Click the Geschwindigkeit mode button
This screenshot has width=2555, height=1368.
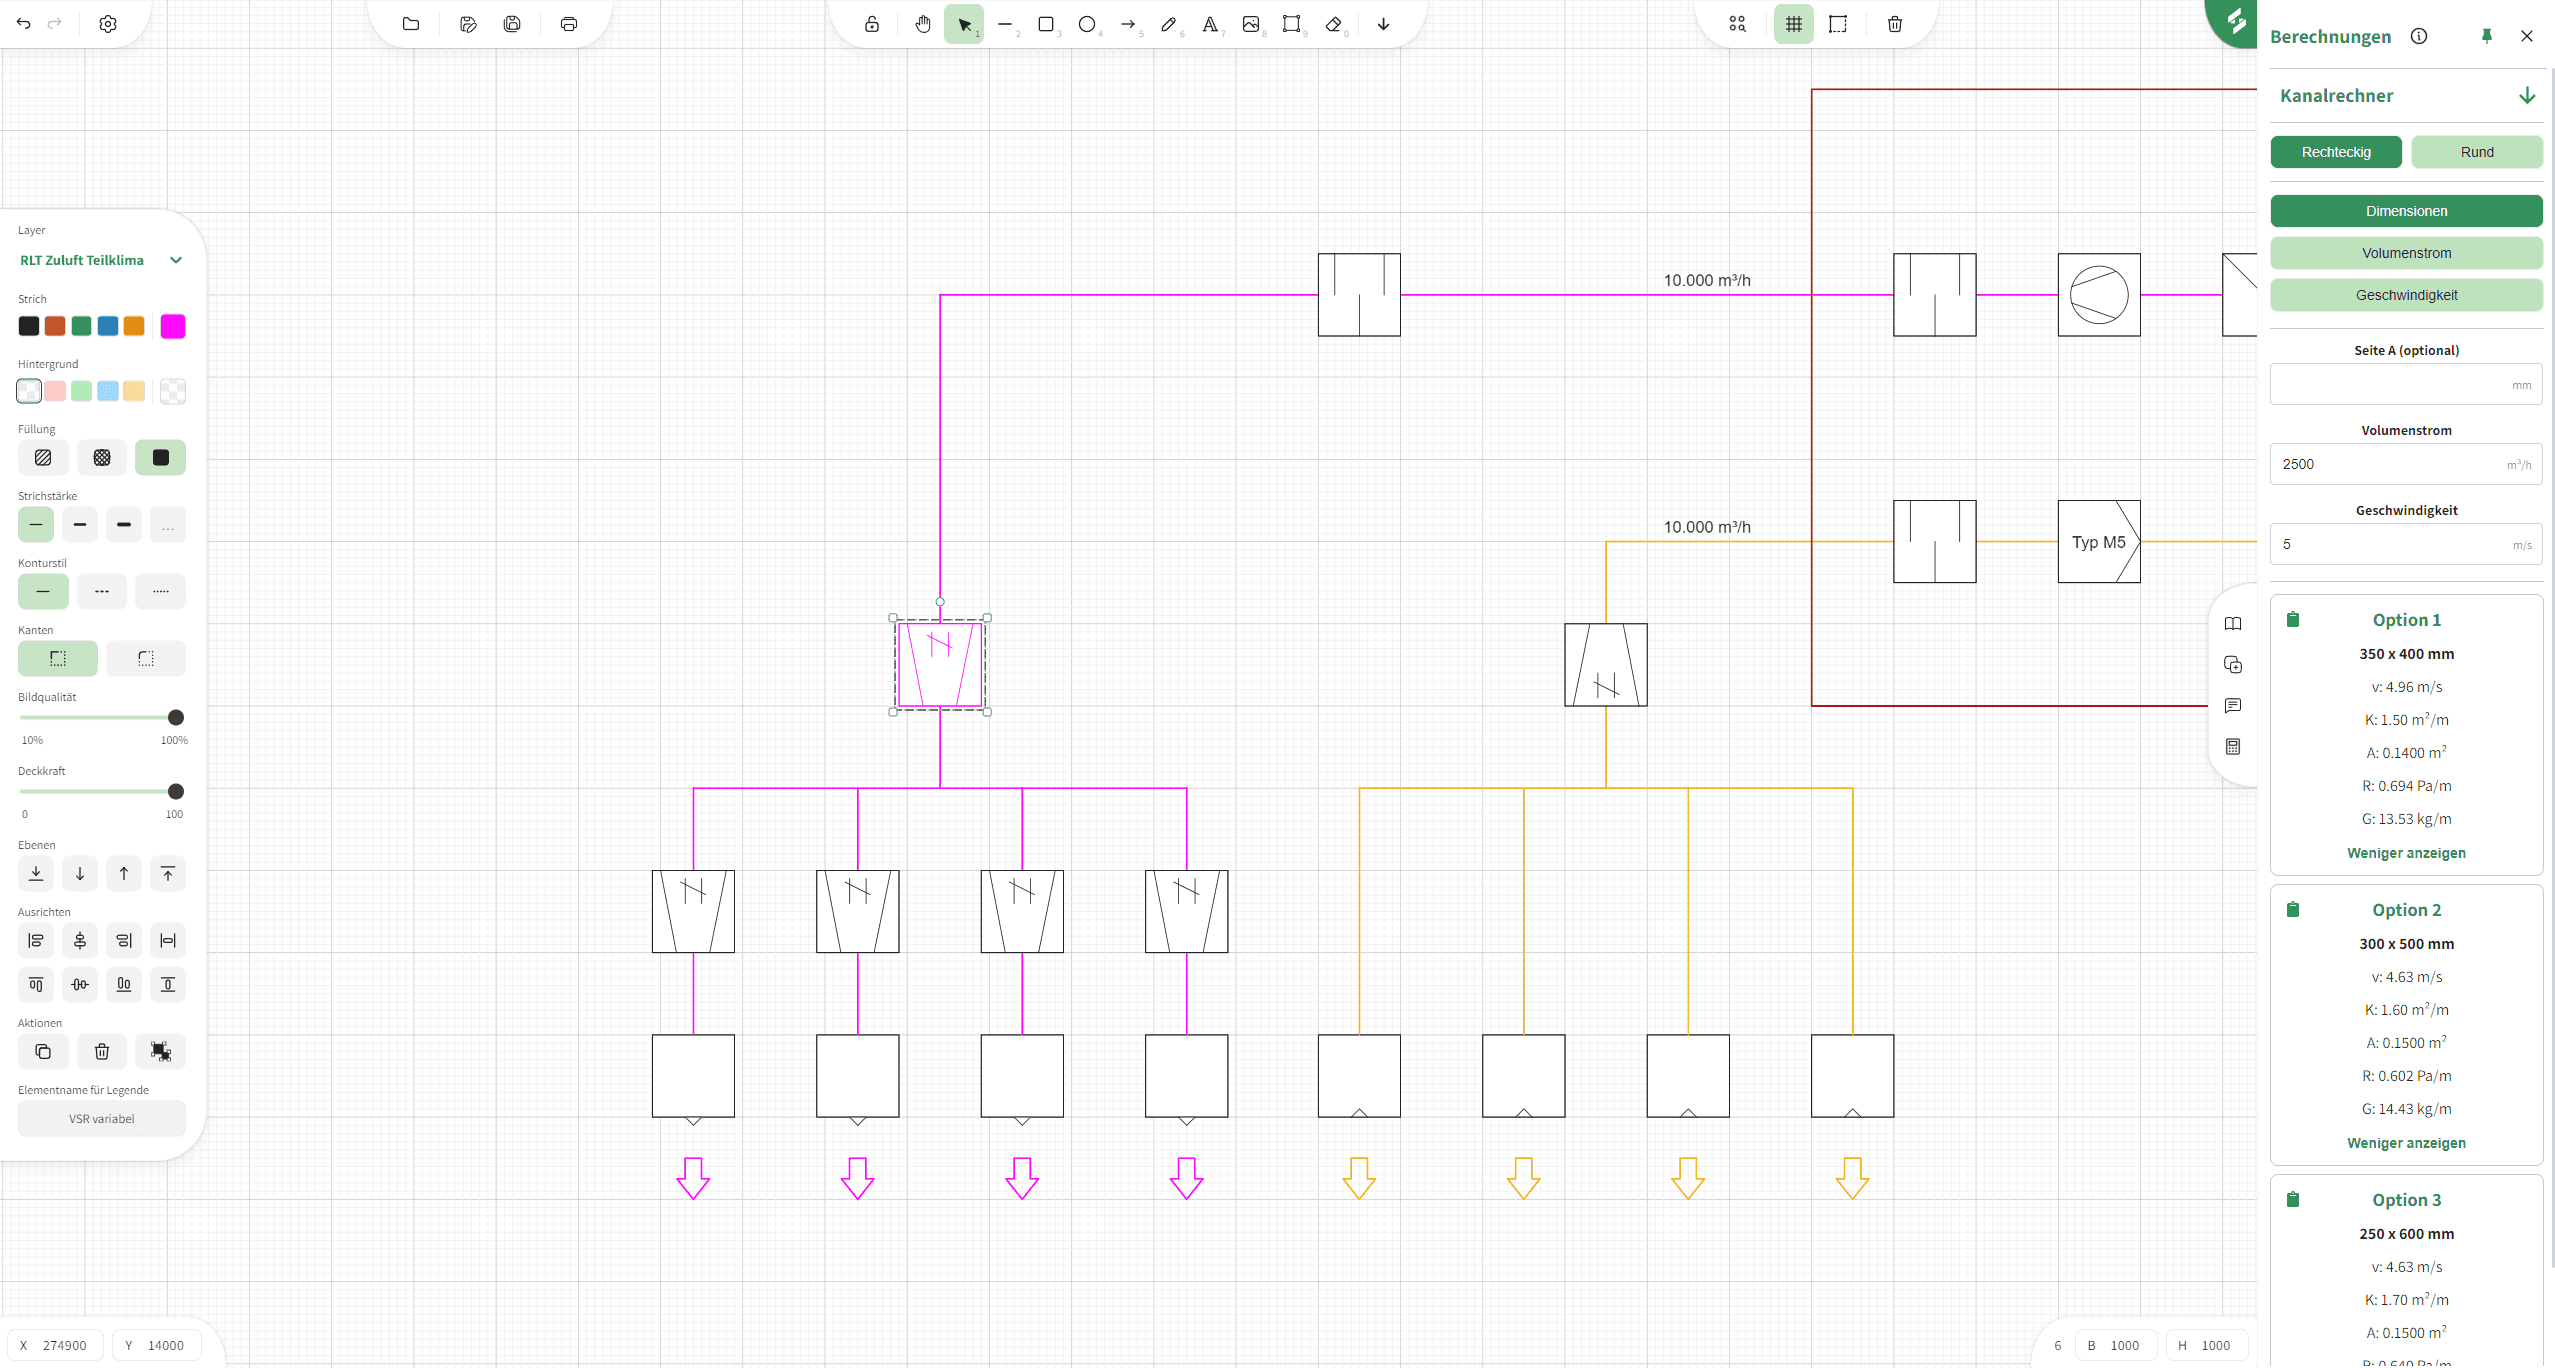pos(2406,295)
